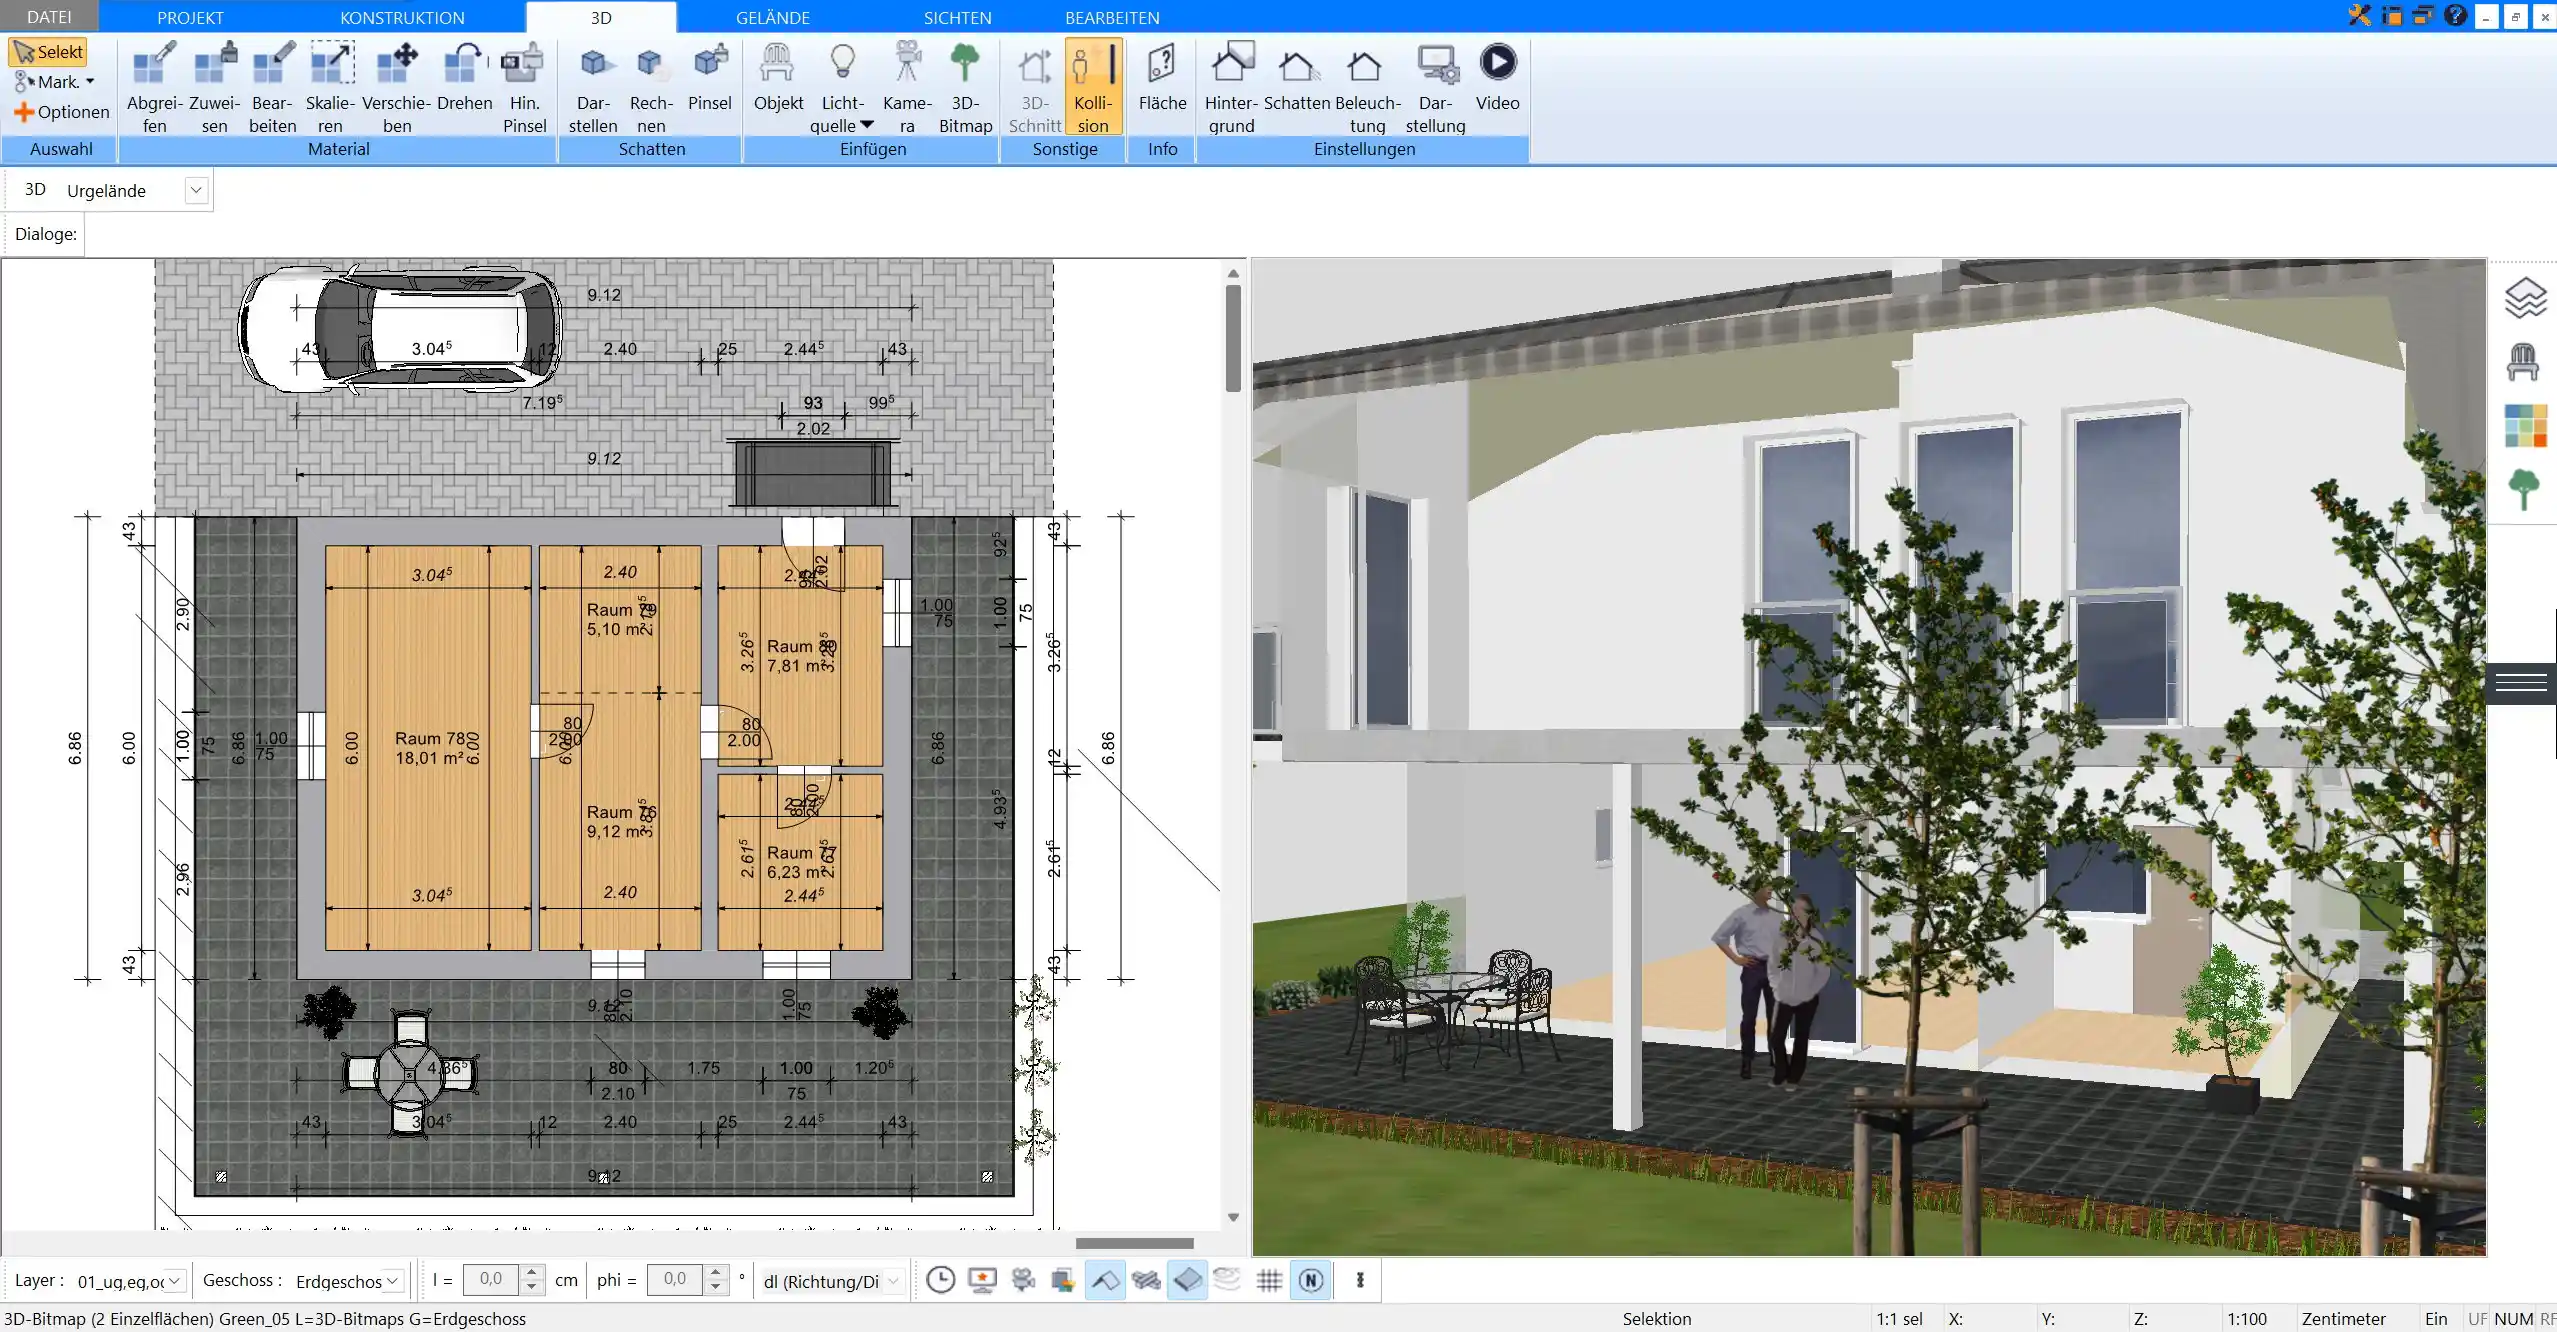Toggle the expand handle on right sidebar

[2521, 683]
